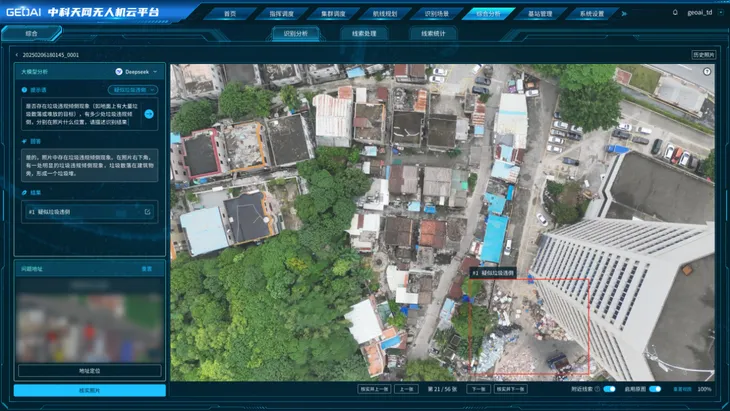Open edit icon on result #1 row
The image size is (730, 411).
pyautogui.click(x=148, y=212)
